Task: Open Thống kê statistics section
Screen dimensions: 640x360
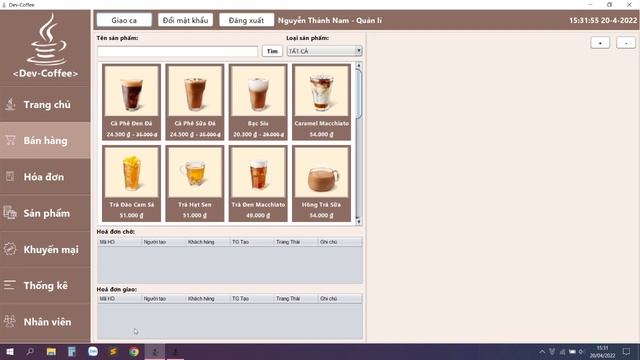Action: 45,285
